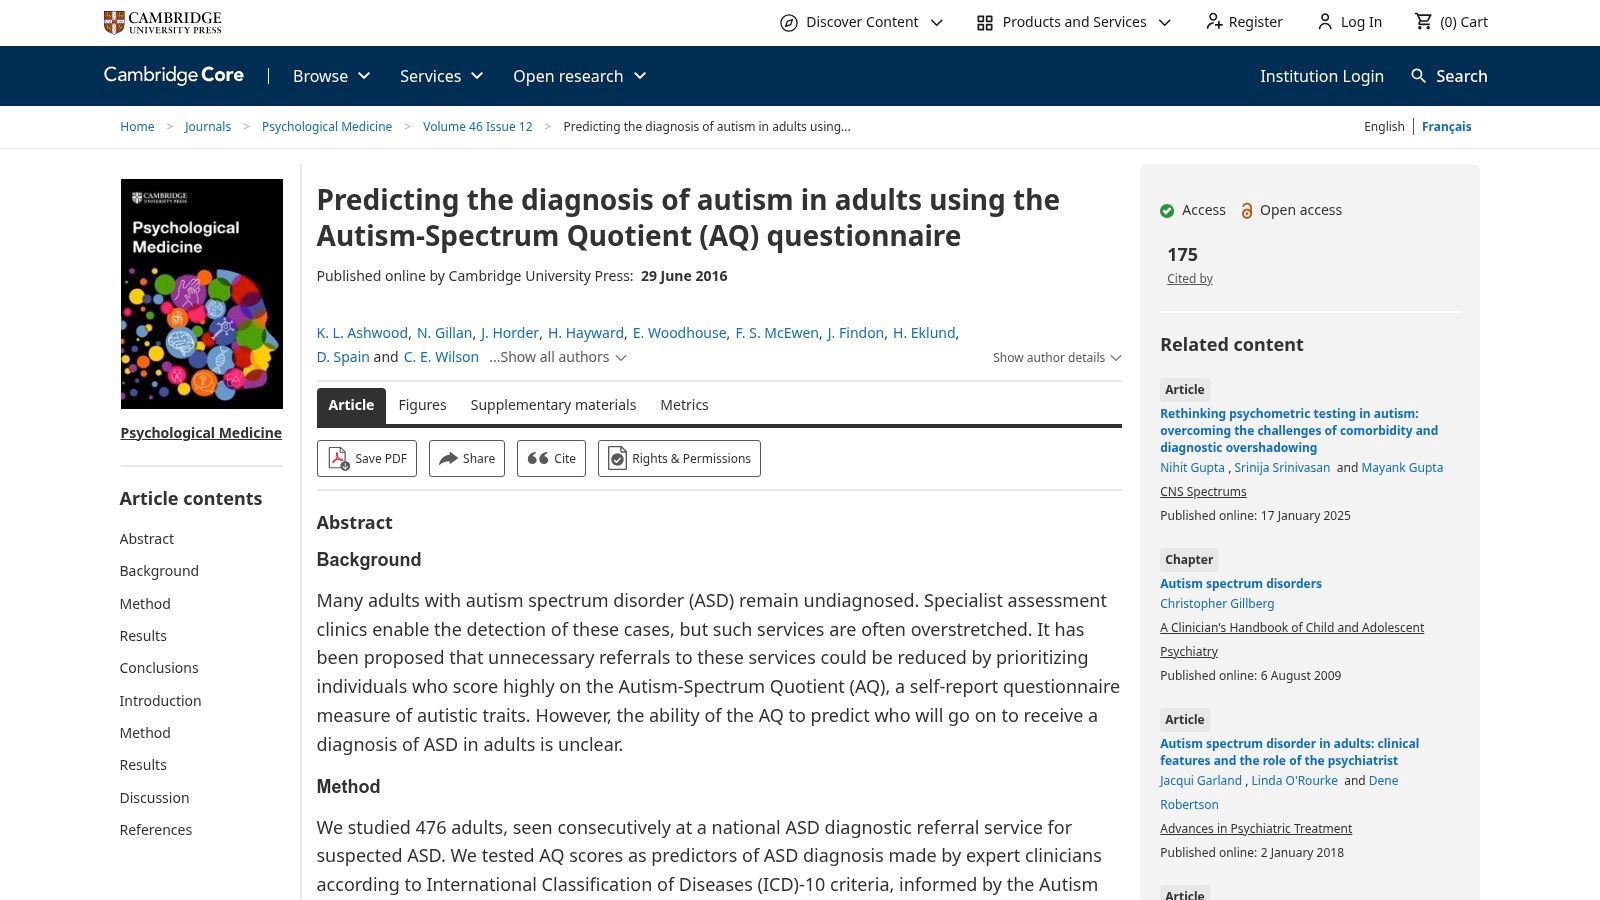Switch language to Français

click(x=1447, y=126)
